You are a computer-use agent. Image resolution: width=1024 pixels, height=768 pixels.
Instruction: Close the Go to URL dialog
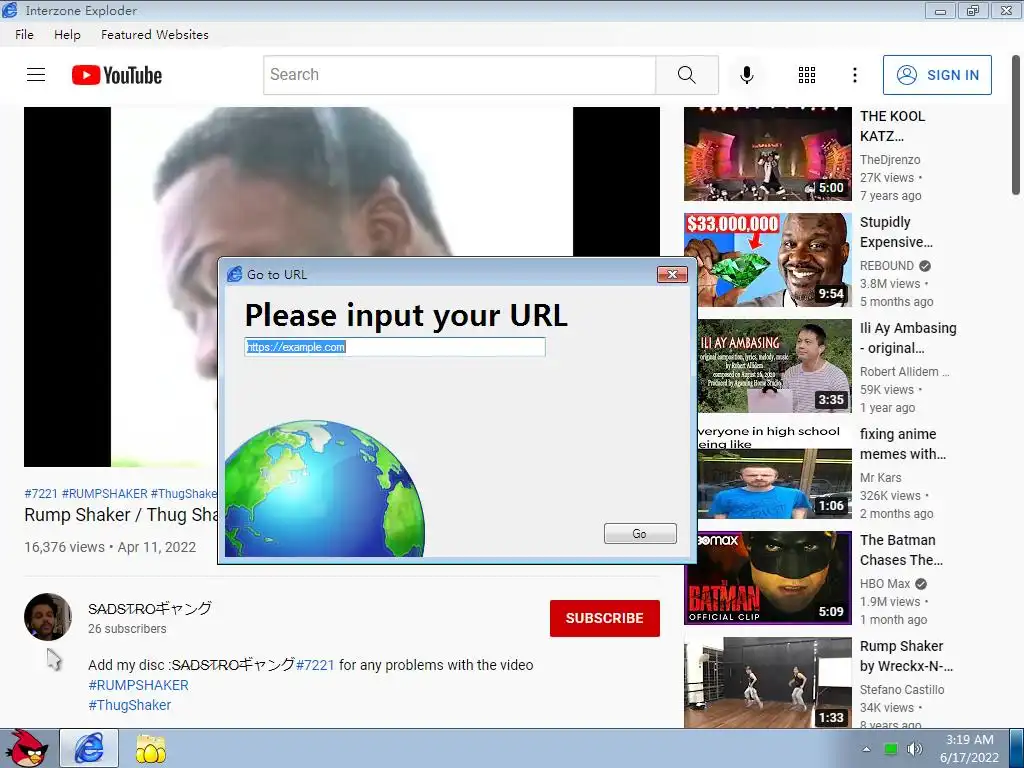[x=672, y=274]
